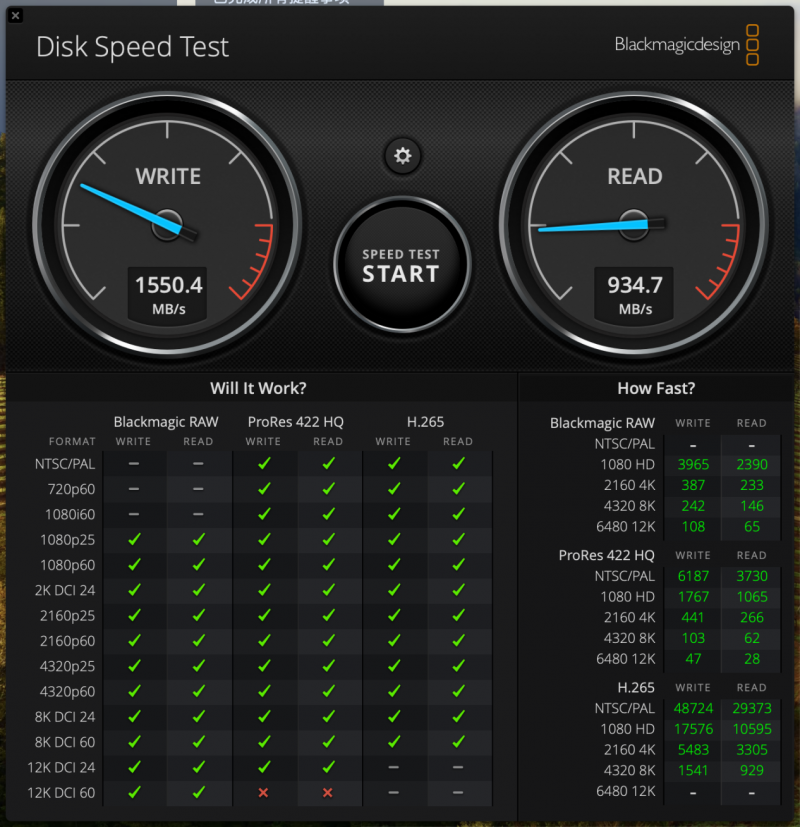The image size is (800, 827).
Task: Click ProRes 422 HQ column header in Will It Work
Action: pyautogui.click(x=296, y=422)
